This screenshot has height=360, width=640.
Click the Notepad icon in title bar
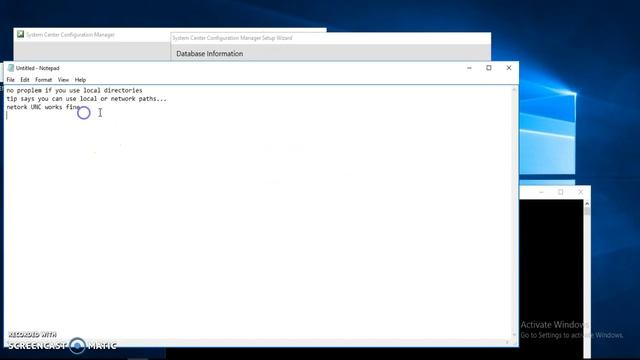(11, 68)
